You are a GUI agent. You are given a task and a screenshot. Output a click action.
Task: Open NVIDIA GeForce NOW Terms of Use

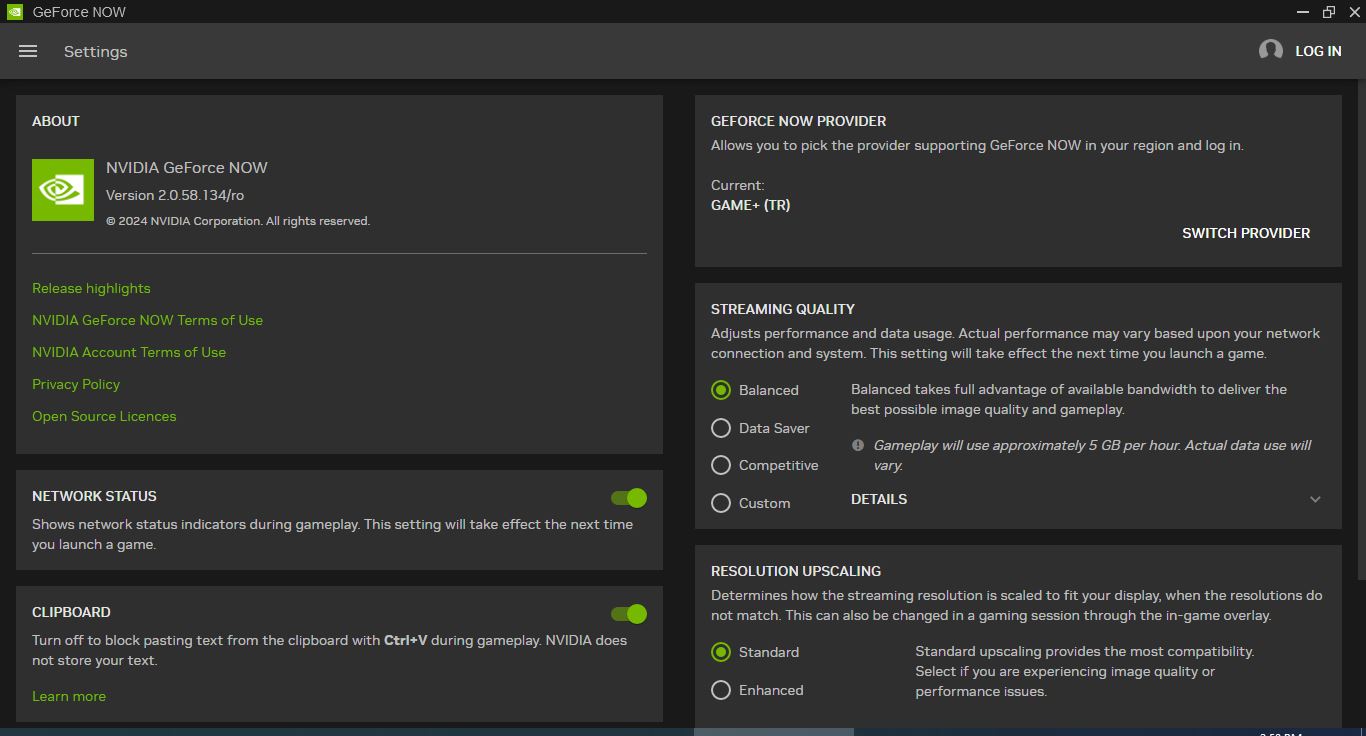tap(147, 320)
